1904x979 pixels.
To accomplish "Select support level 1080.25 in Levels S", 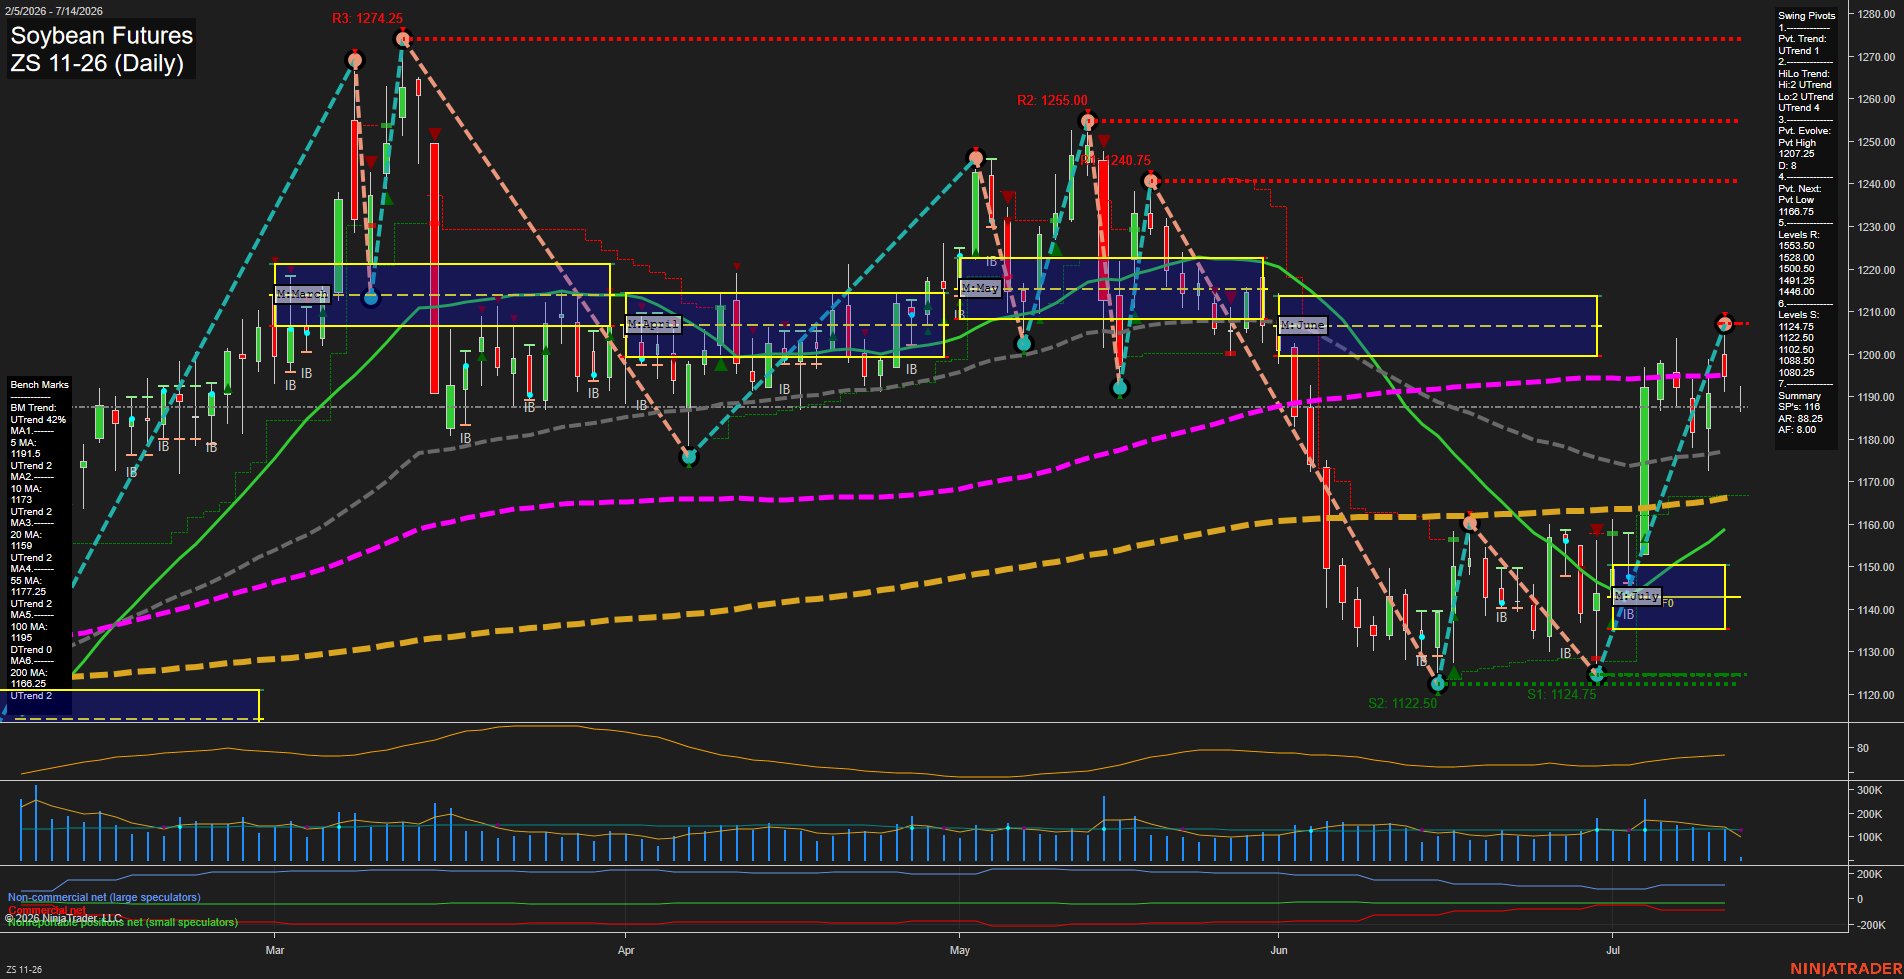I will click(1796, 373).
